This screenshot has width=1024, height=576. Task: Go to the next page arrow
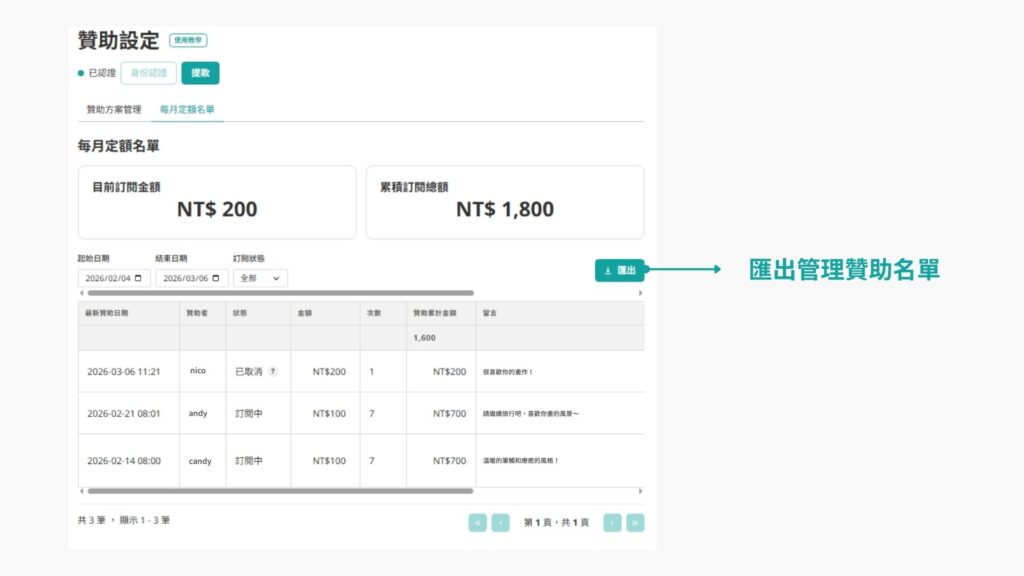coord(612,522)
